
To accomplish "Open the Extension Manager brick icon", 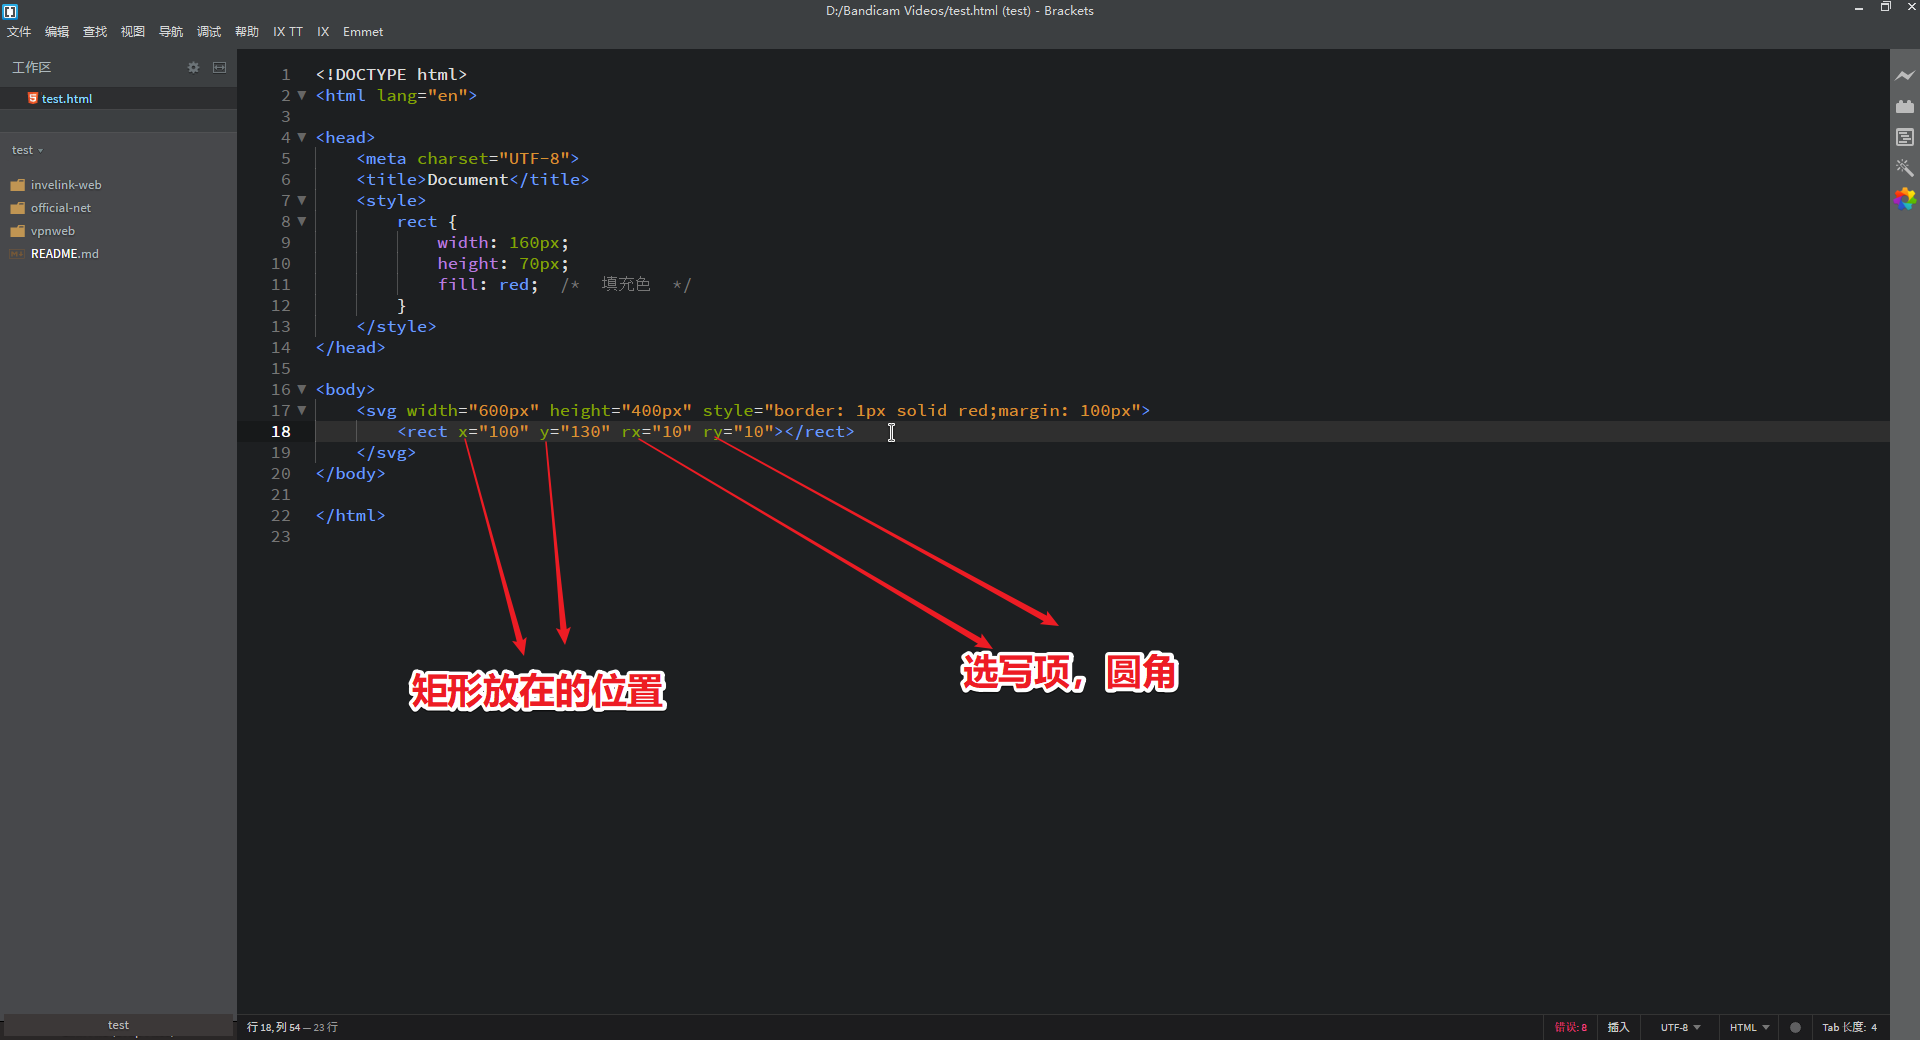I will click(x=1904, y=106).
